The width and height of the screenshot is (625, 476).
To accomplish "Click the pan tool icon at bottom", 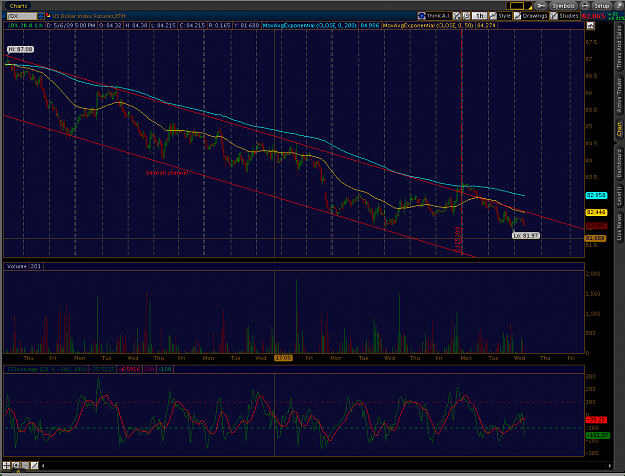I will pos(25,465).
